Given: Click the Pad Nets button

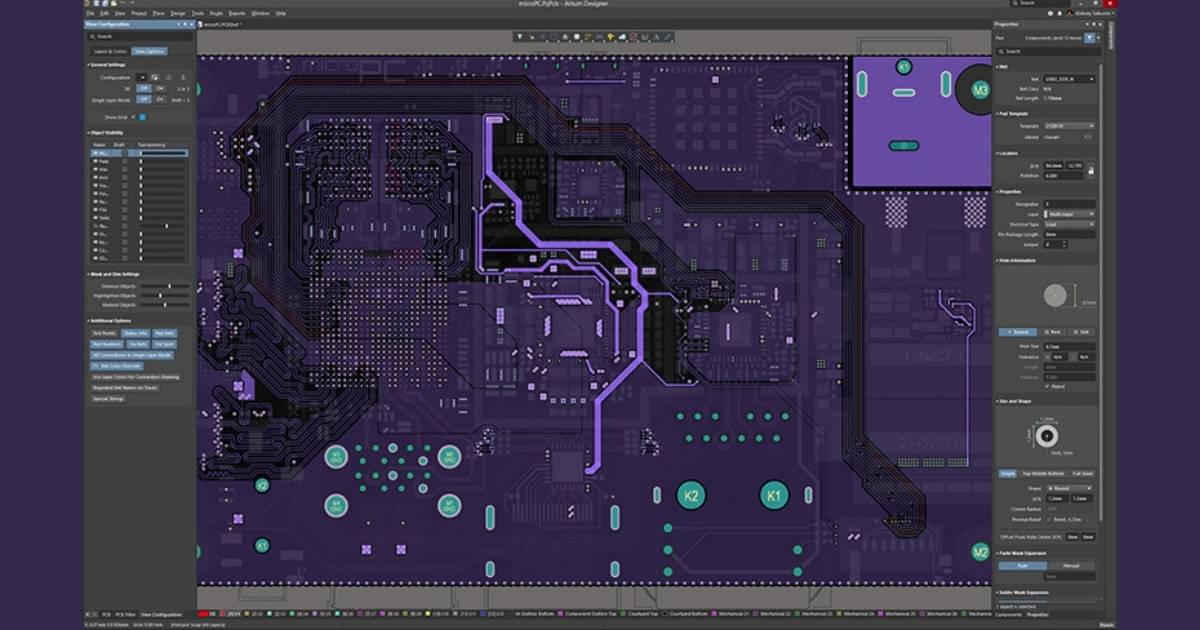Looking at the screenshot, I should pyautogui.click(x=164, y=333).
